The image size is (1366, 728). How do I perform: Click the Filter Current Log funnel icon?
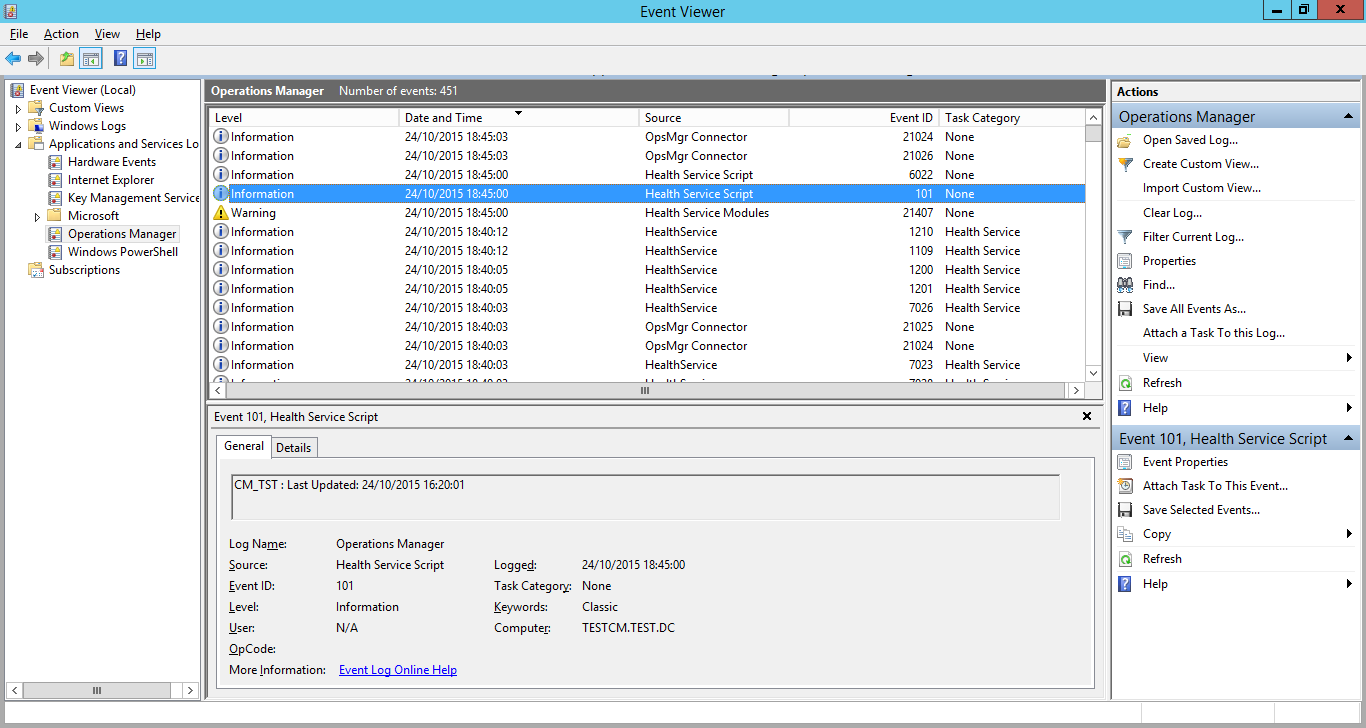(x=1125, y=237)
